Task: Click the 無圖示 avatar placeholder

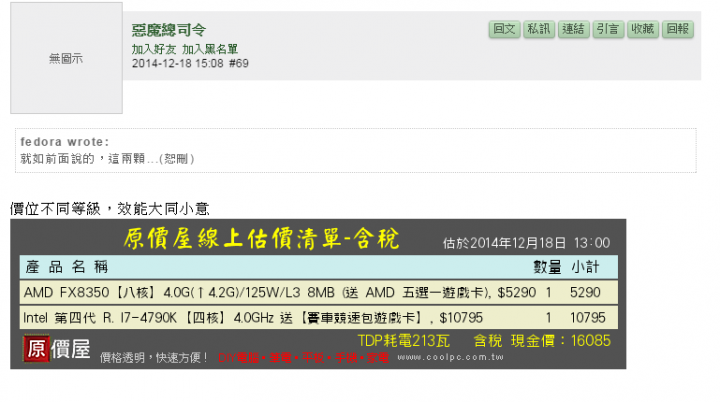Action: coord(67,58)
